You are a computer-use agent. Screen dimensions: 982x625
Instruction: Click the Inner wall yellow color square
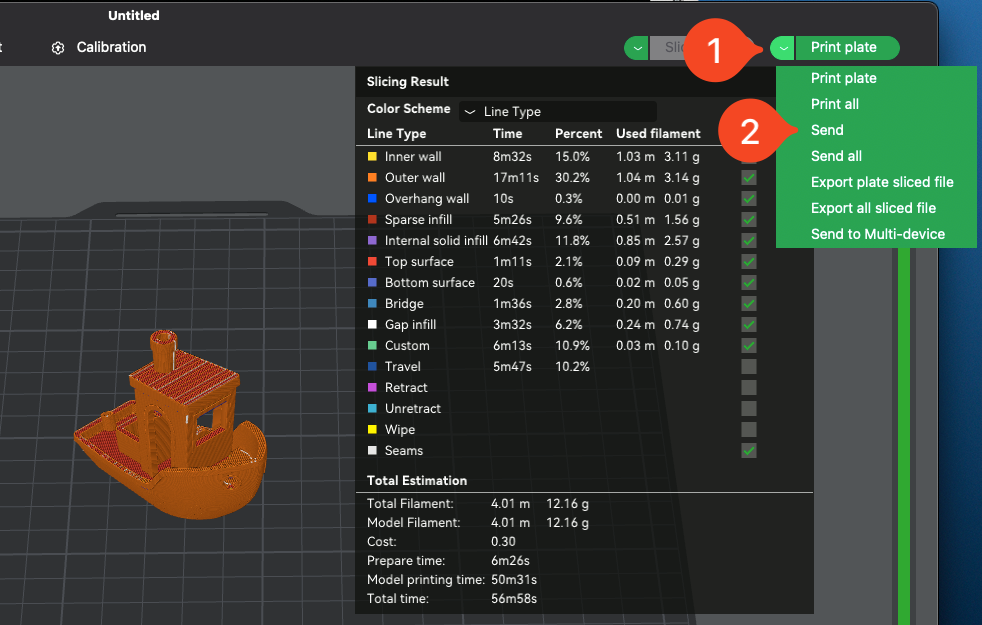[372, 157]
